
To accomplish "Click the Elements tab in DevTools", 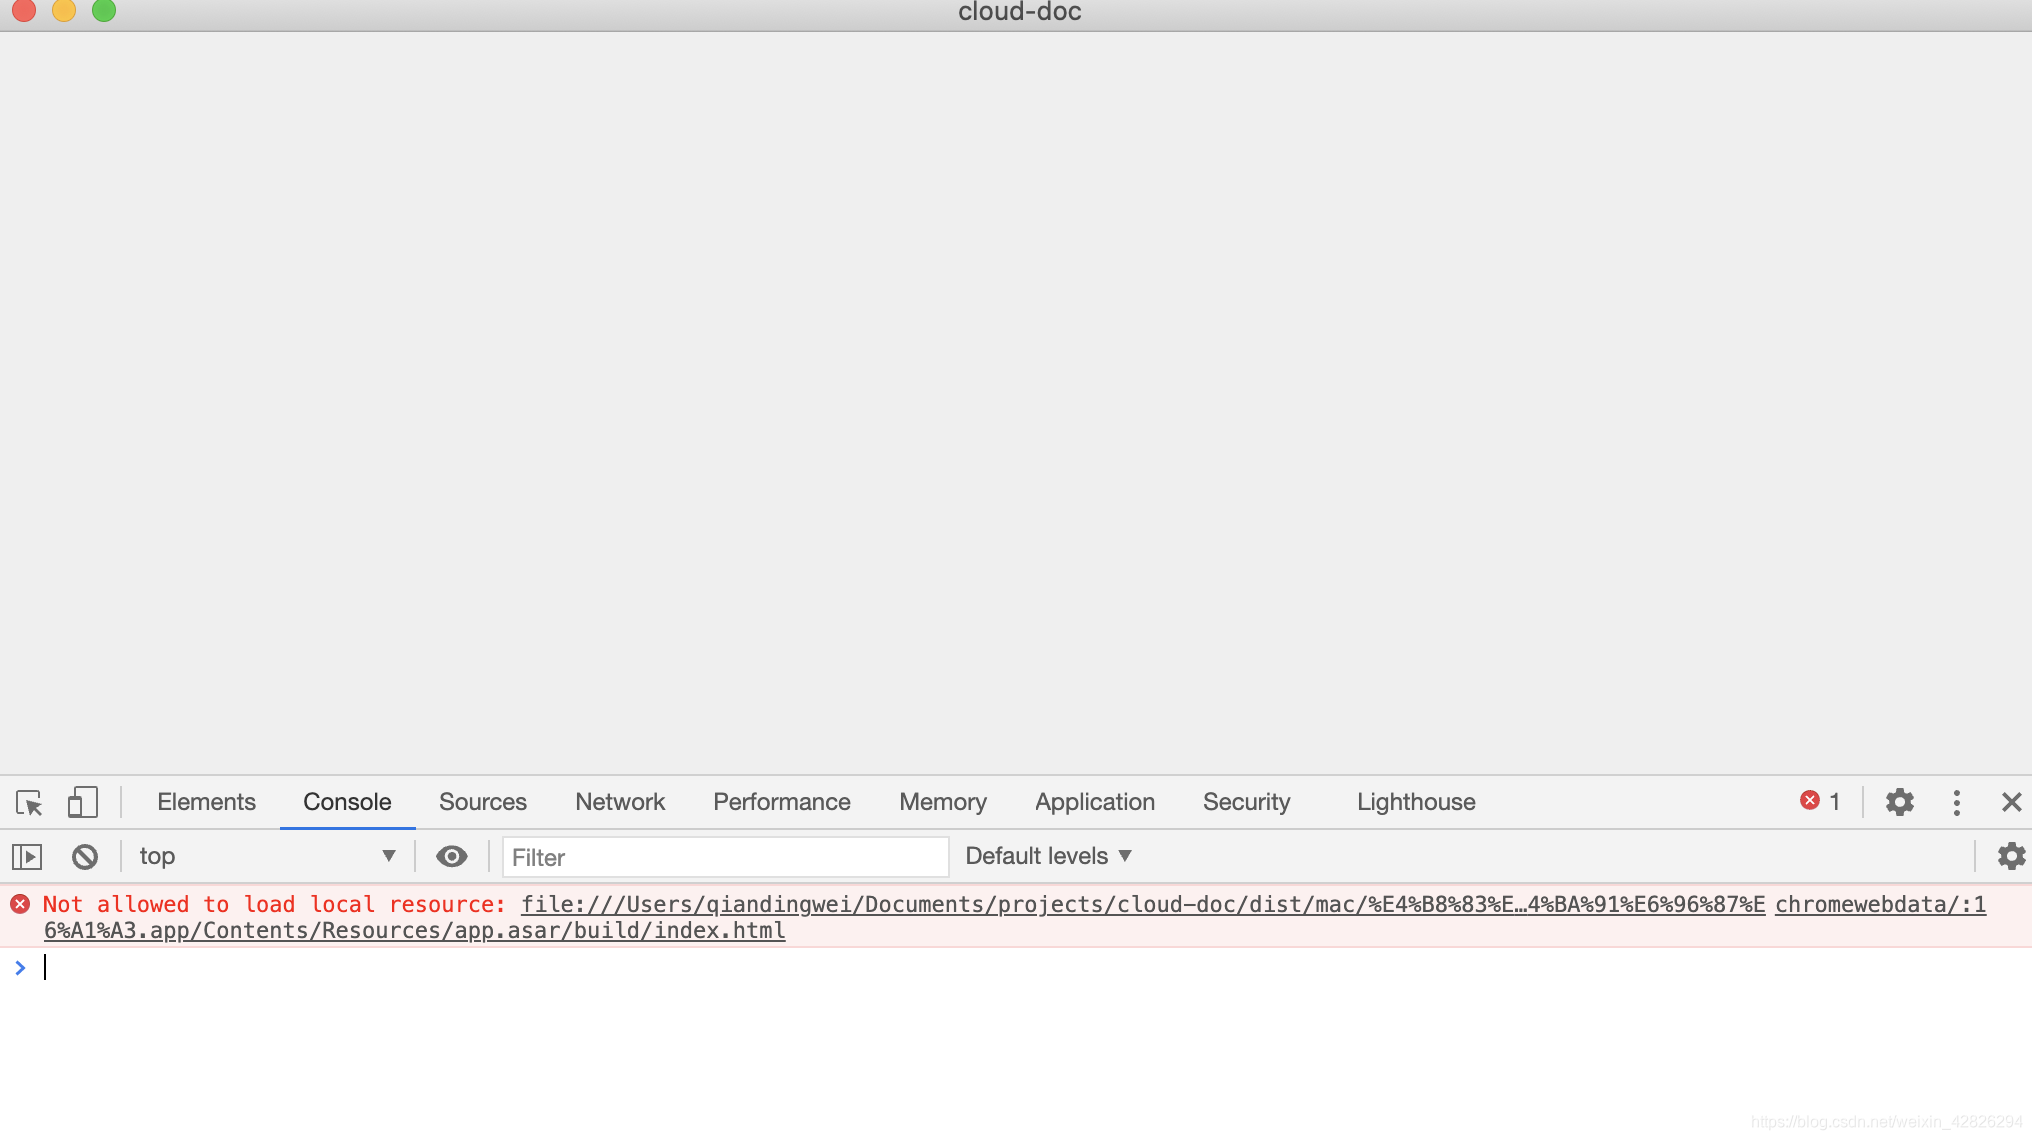I will pos(207,801).
